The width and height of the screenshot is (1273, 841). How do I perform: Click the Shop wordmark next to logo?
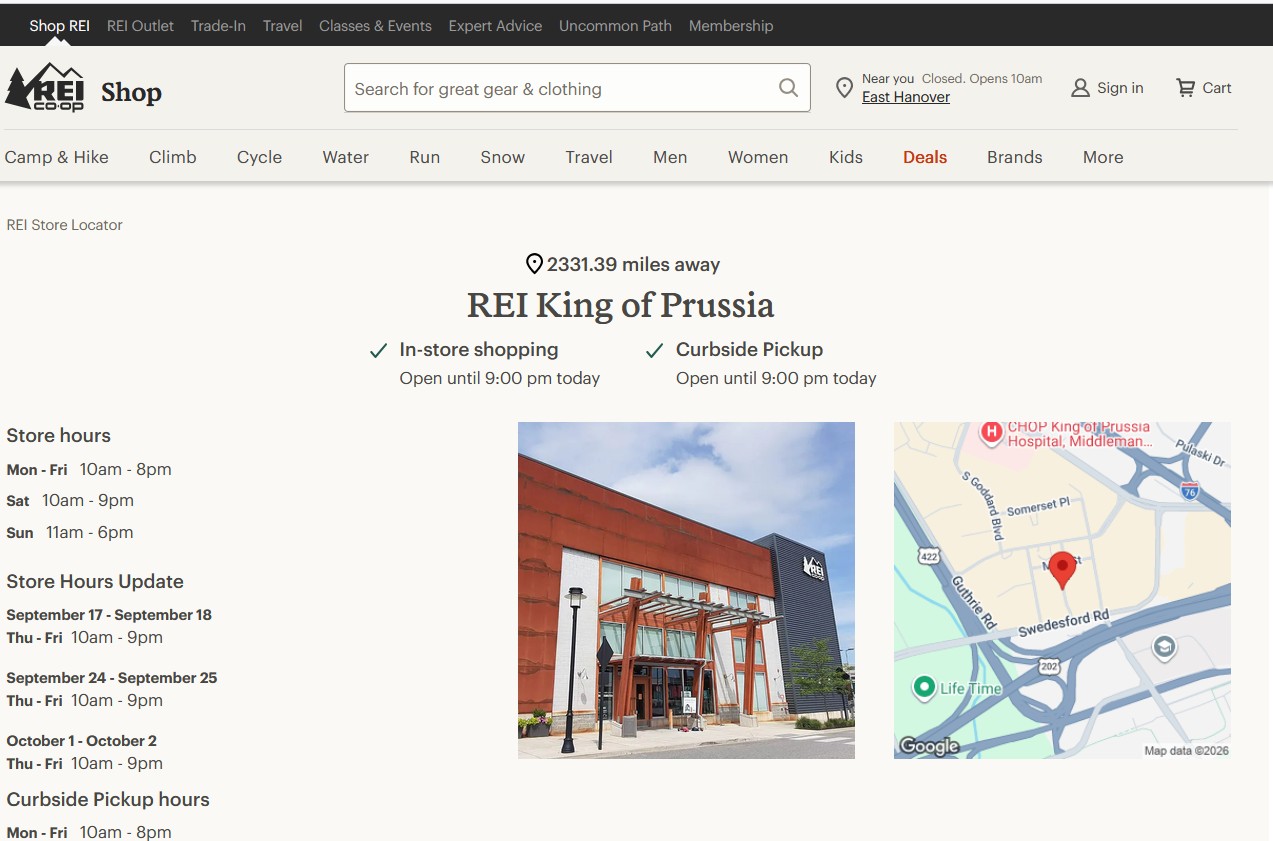(131, 92)
